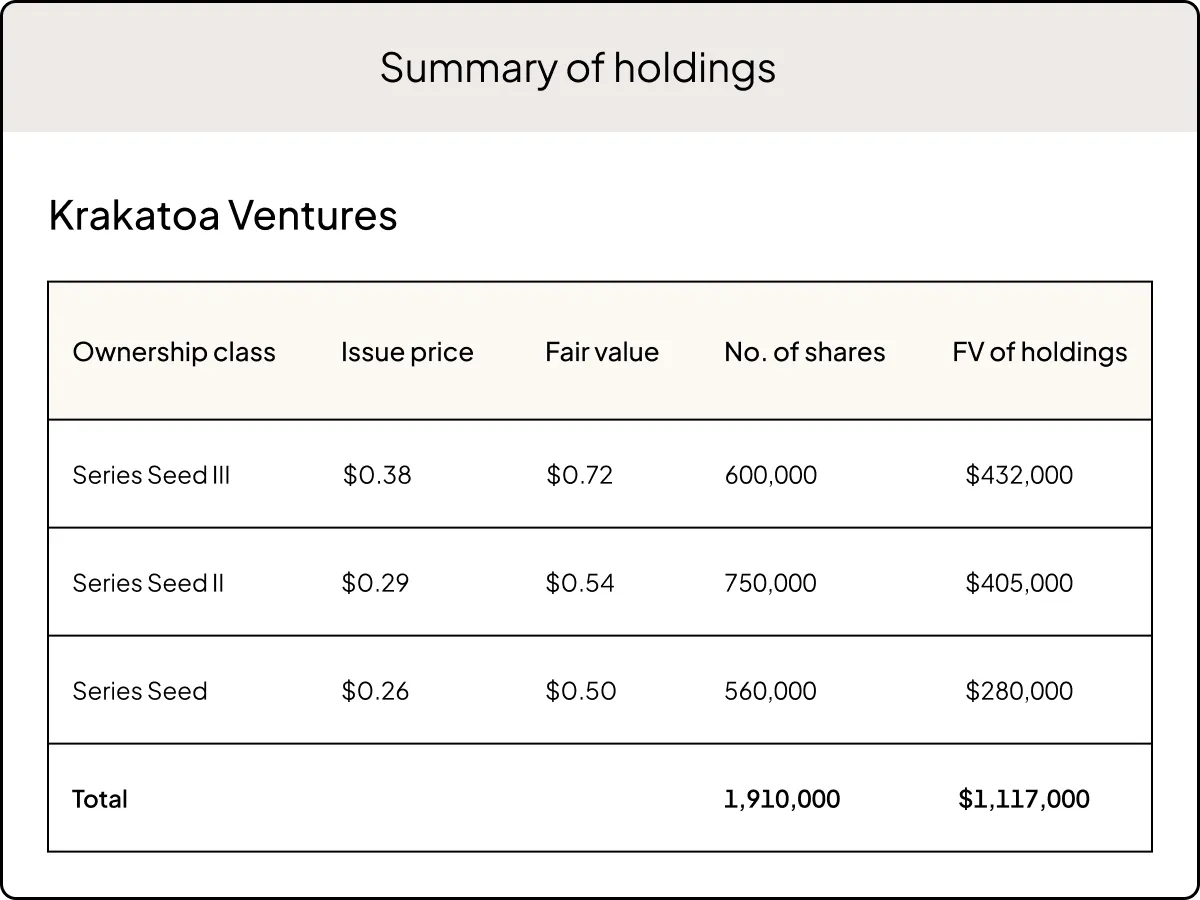Select the Krakatoa Ventures heading
Image resolution: width=1200 pixels, height=900 pixels.
pos(223,215)
